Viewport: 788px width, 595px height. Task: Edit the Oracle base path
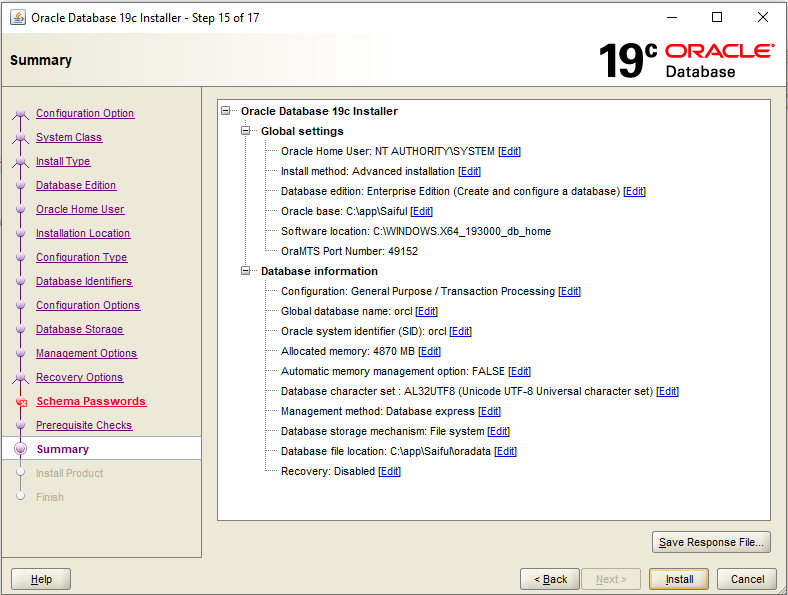421,212
